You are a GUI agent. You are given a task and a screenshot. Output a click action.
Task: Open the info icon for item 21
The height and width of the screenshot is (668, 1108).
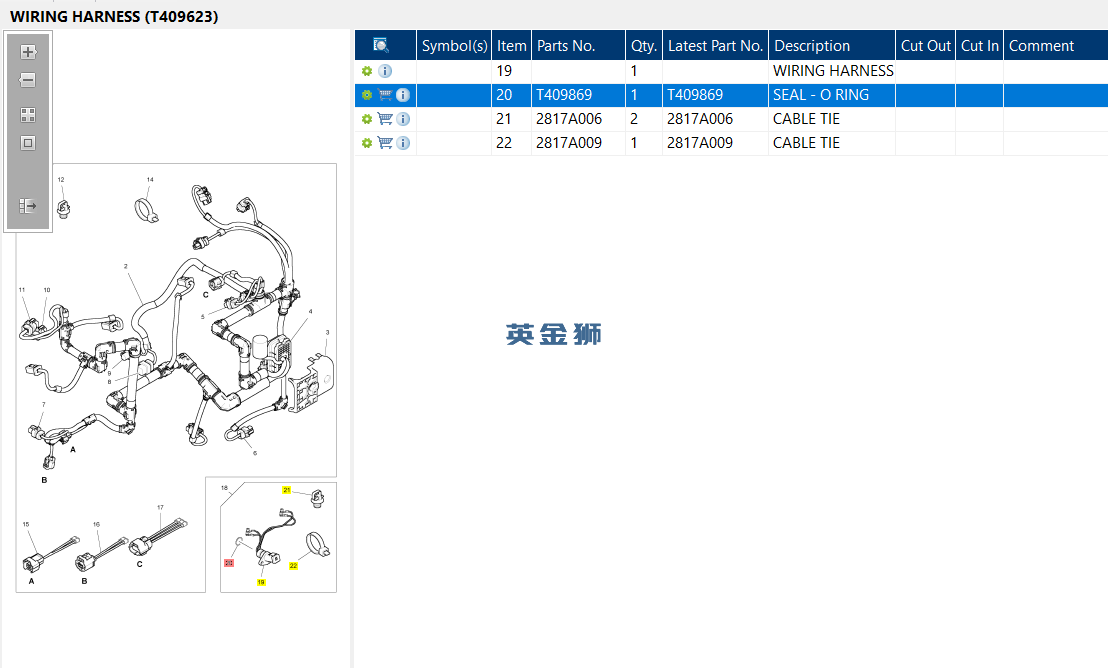[x=403, y=119]
